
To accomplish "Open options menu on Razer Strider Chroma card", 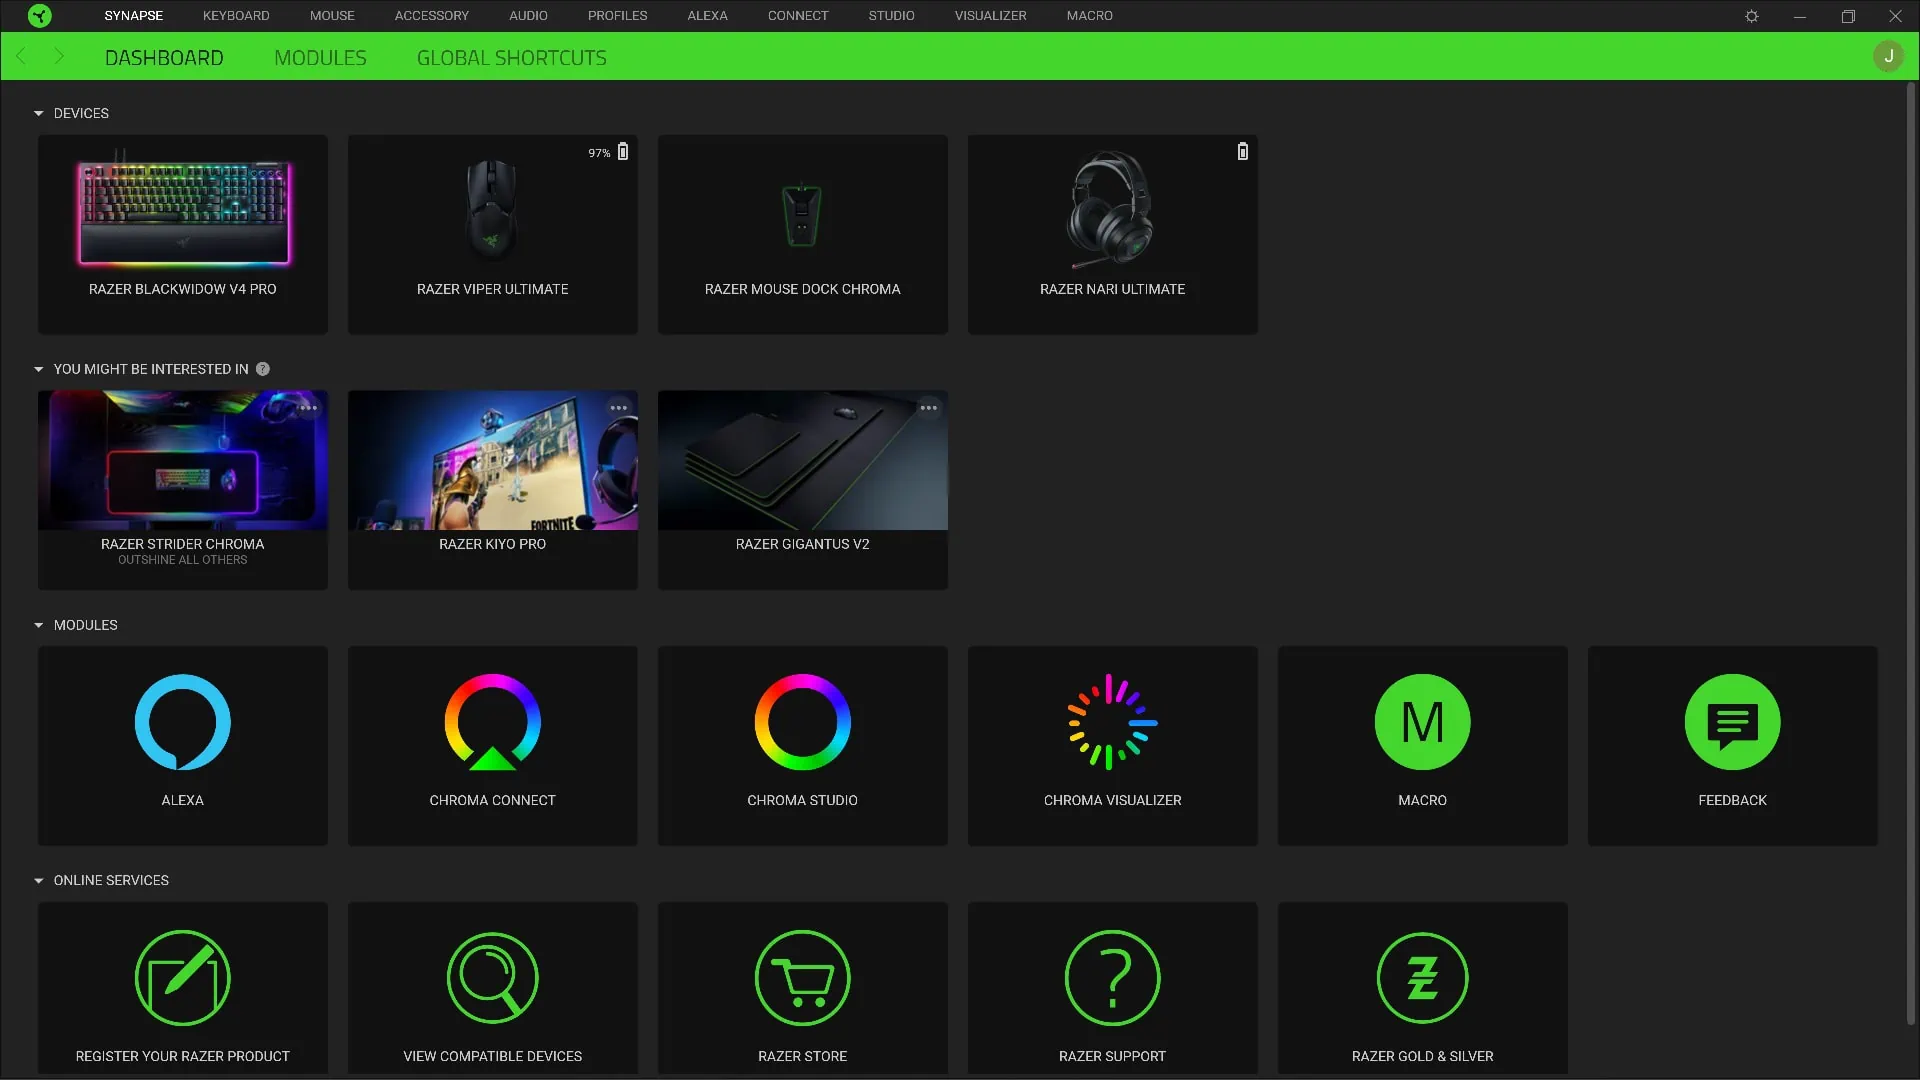I will coord(309,407).
